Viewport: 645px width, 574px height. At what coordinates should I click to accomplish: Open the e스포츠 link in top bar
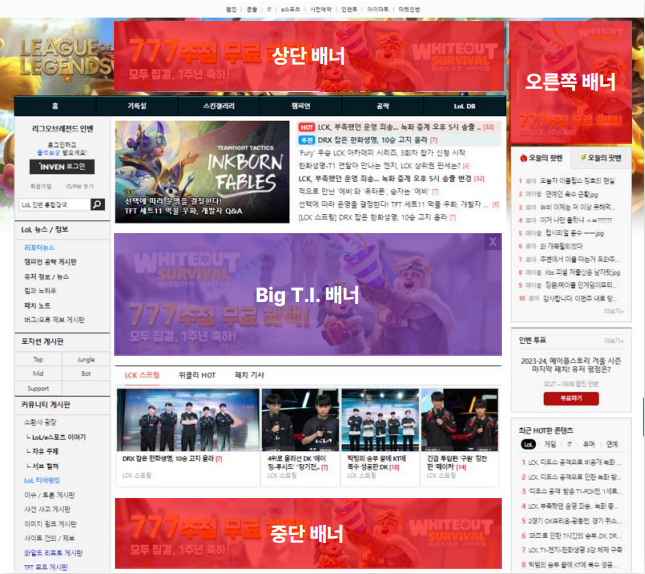click(290, 9)
